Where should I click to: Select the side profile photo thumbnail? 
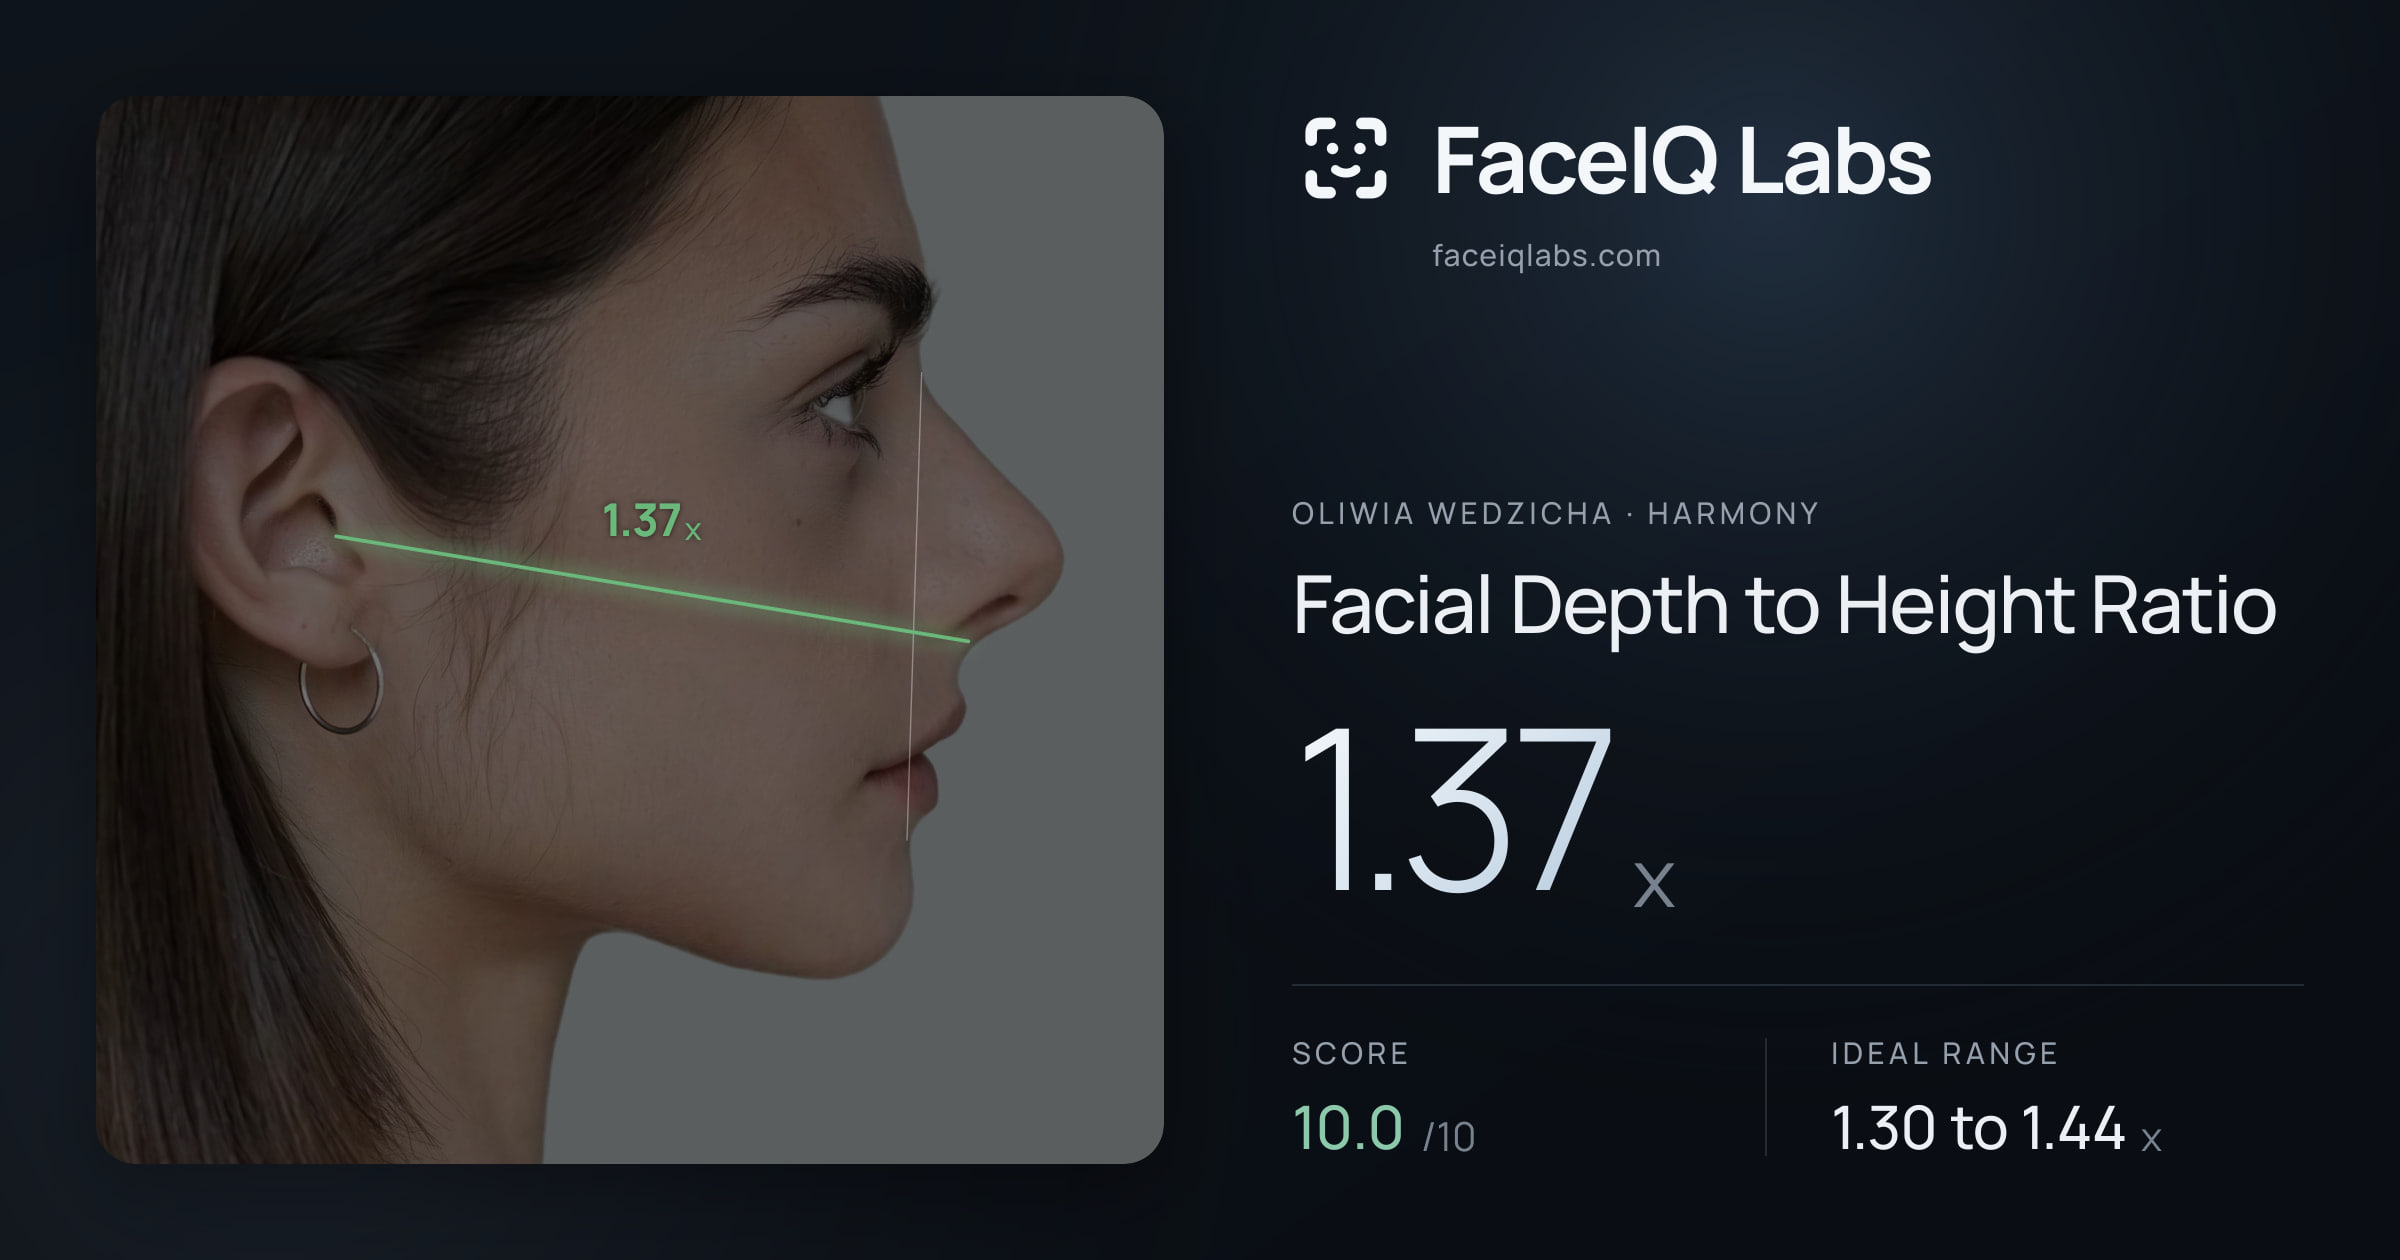(x=630, y=629)
